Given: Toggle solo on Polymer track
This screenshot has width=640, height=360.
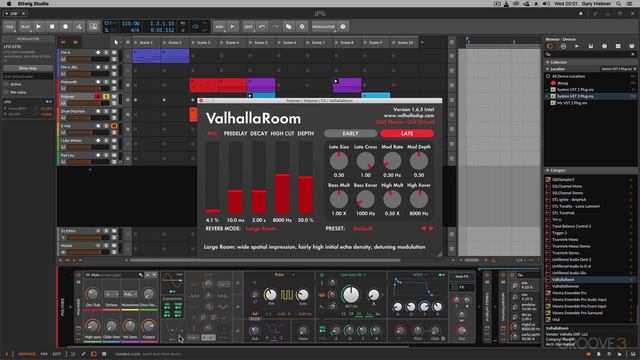Looking at the screenshot, I should (x=106, y=96).
